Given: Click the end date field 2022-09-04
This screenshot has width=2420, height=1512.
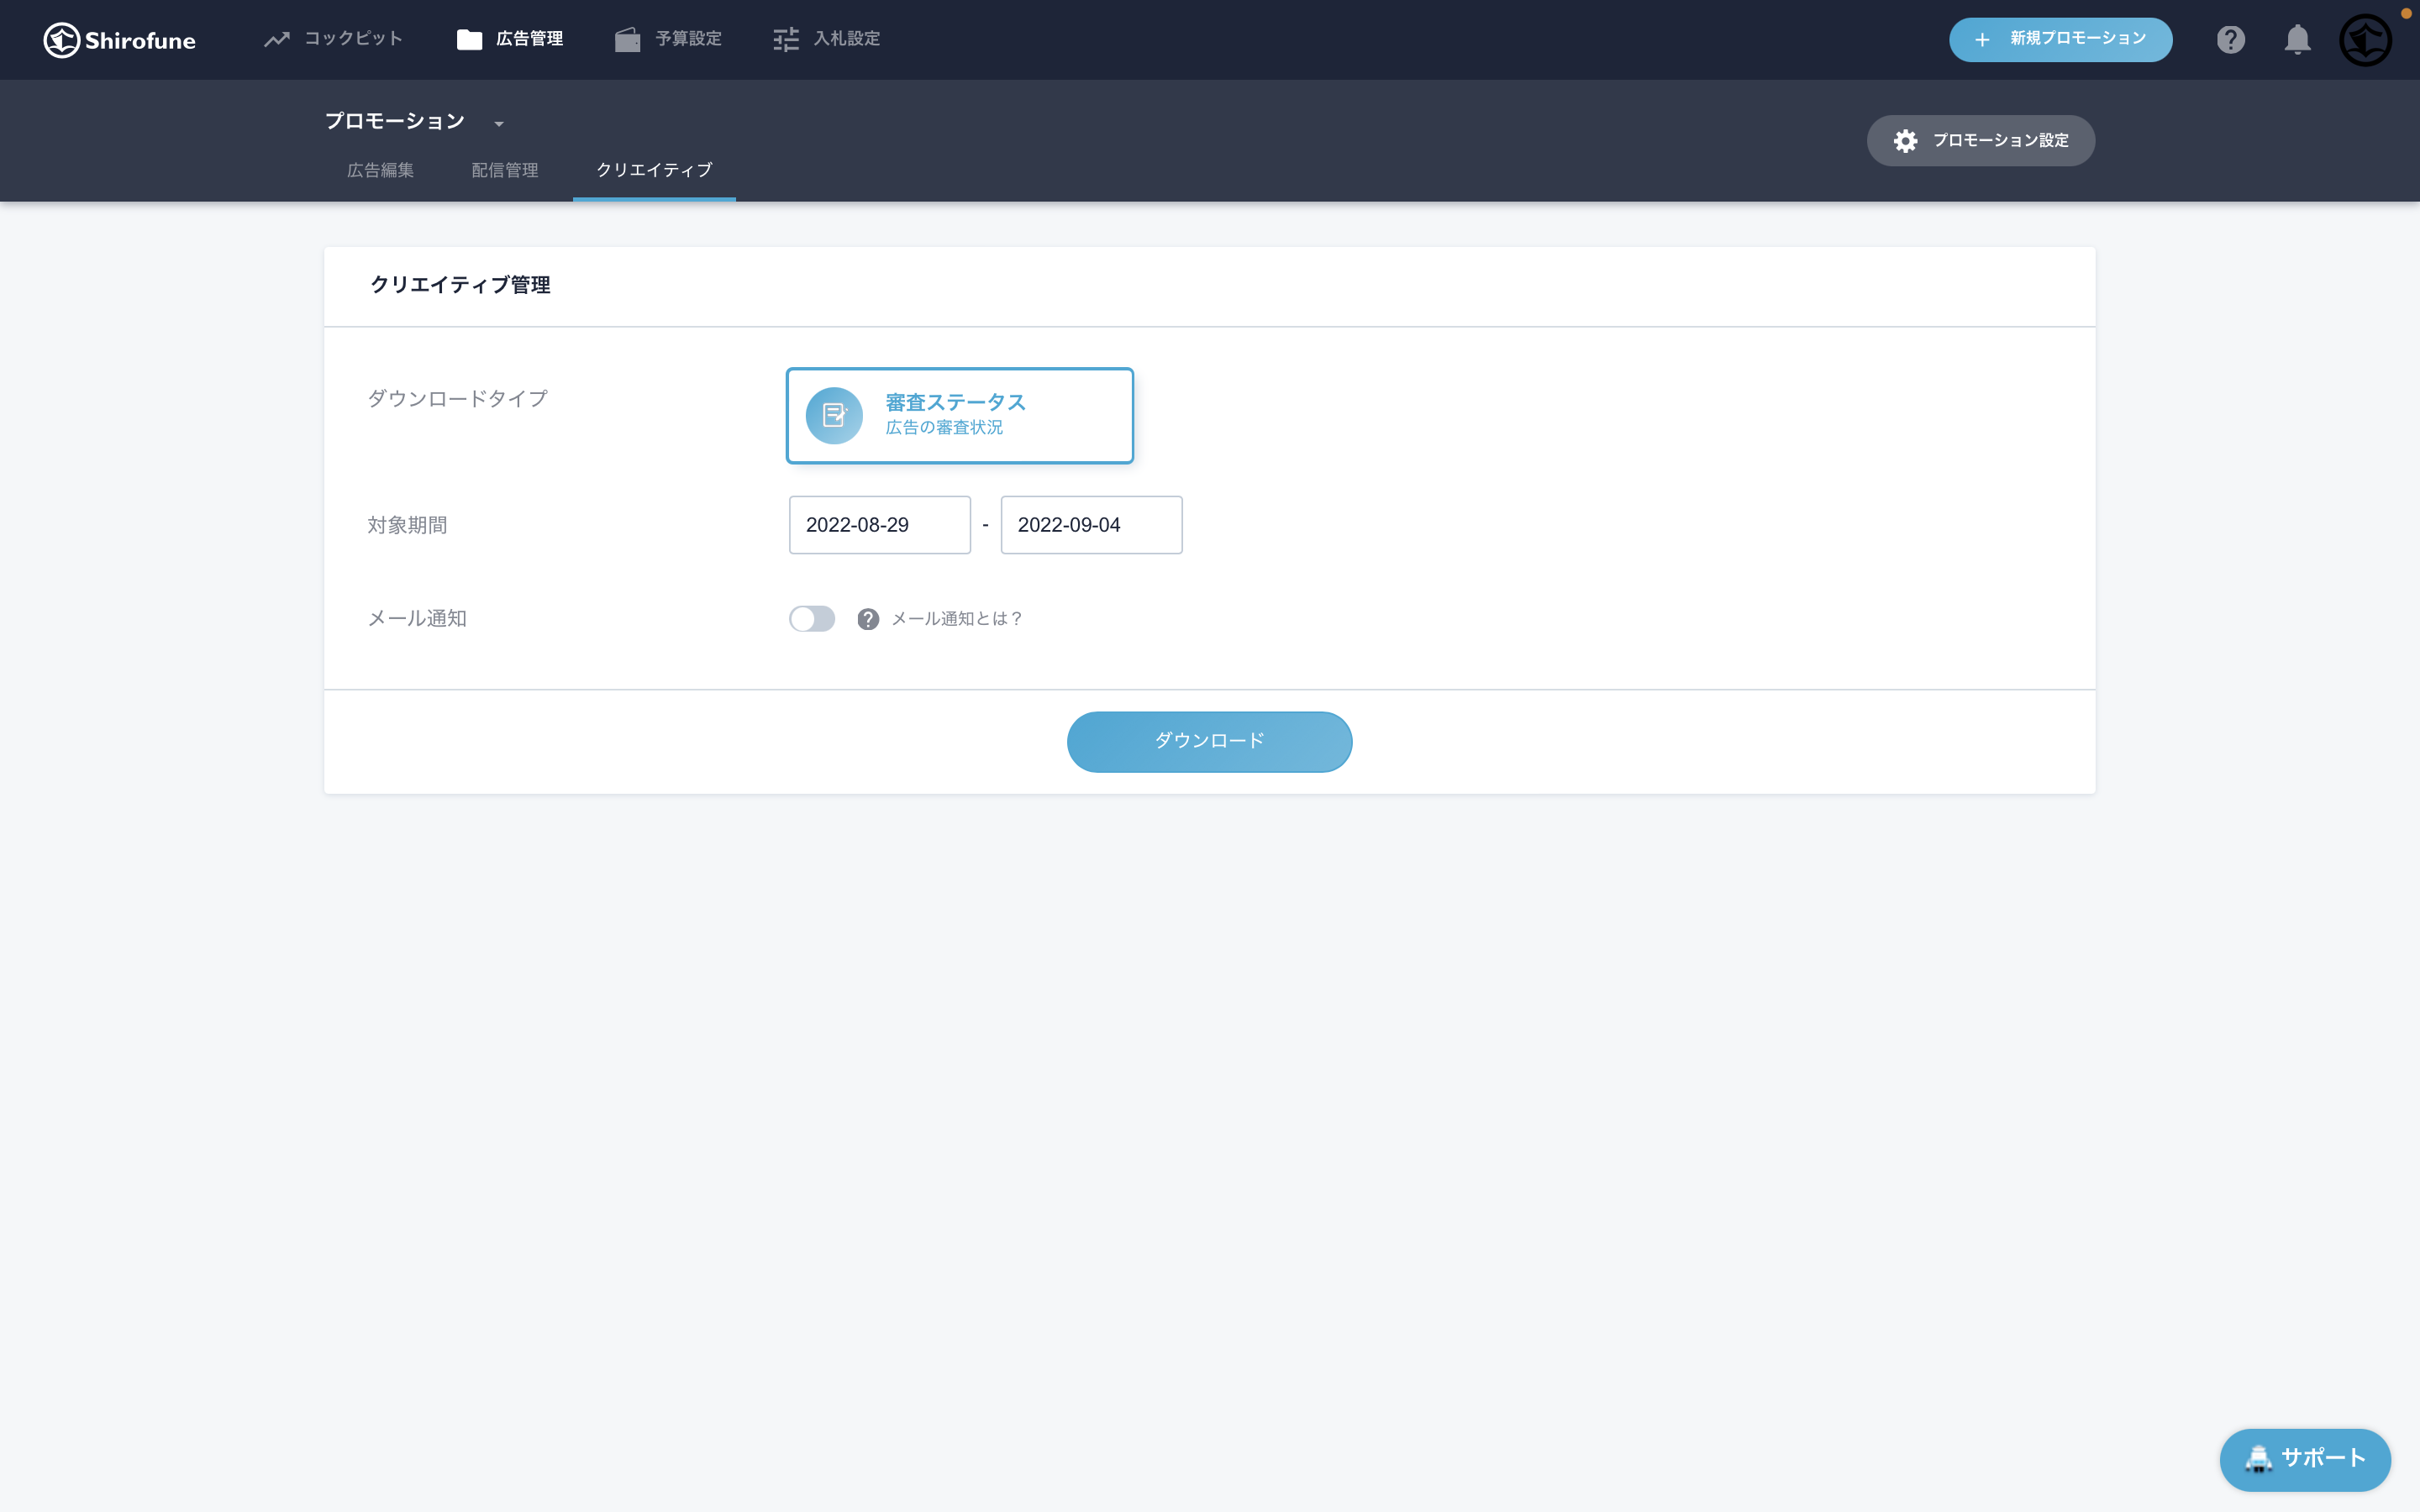Looking at the screenshot, I should tap(1091, 525).
